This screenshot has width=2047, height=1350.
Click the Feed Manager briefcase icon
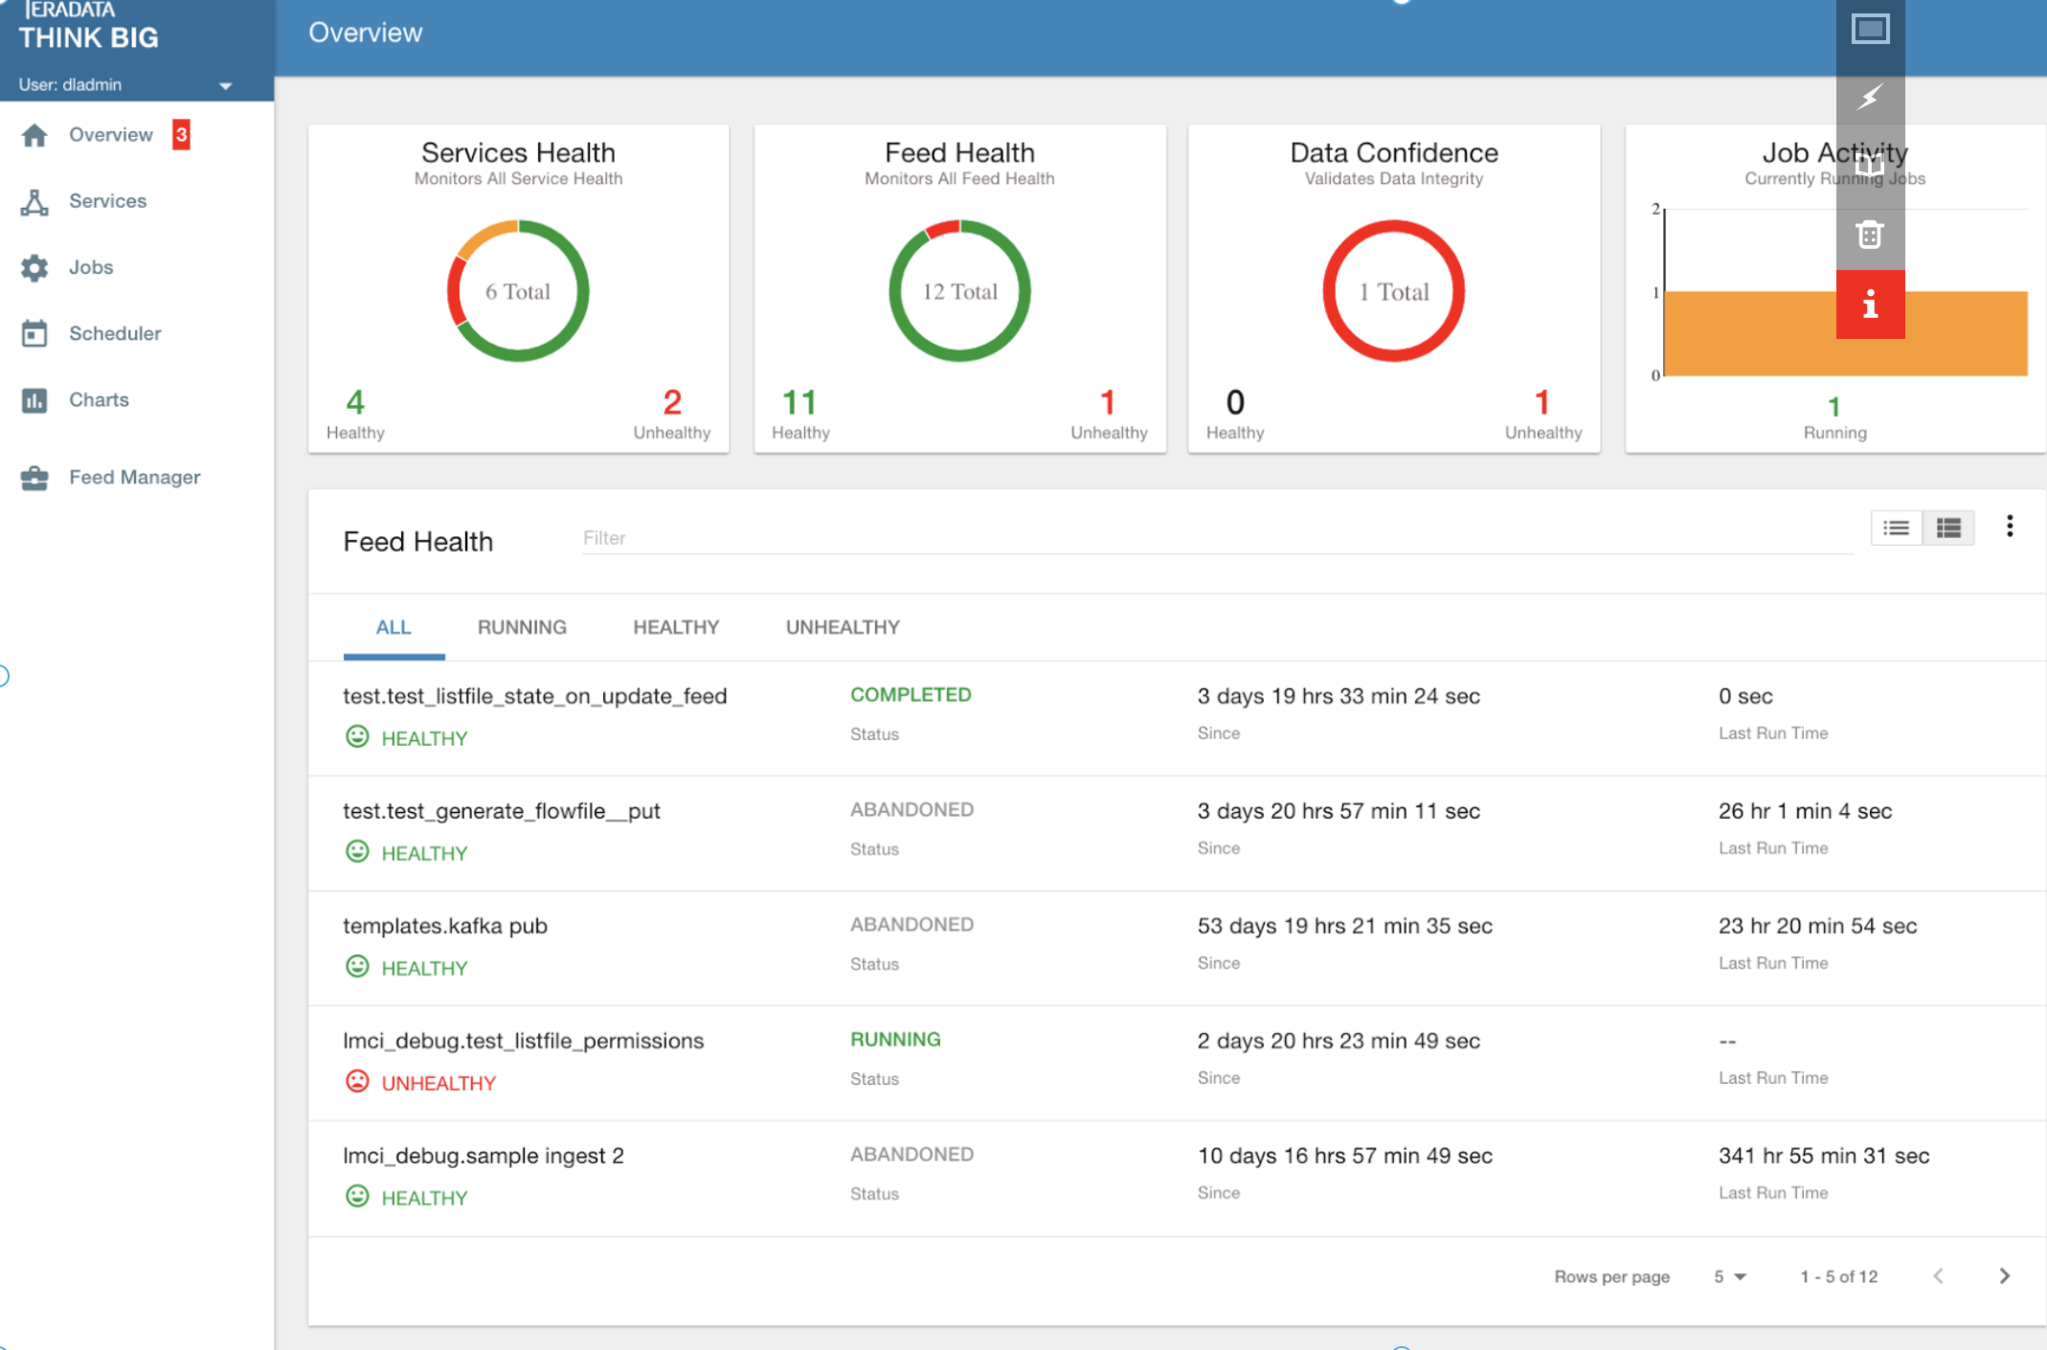[35, 478]
